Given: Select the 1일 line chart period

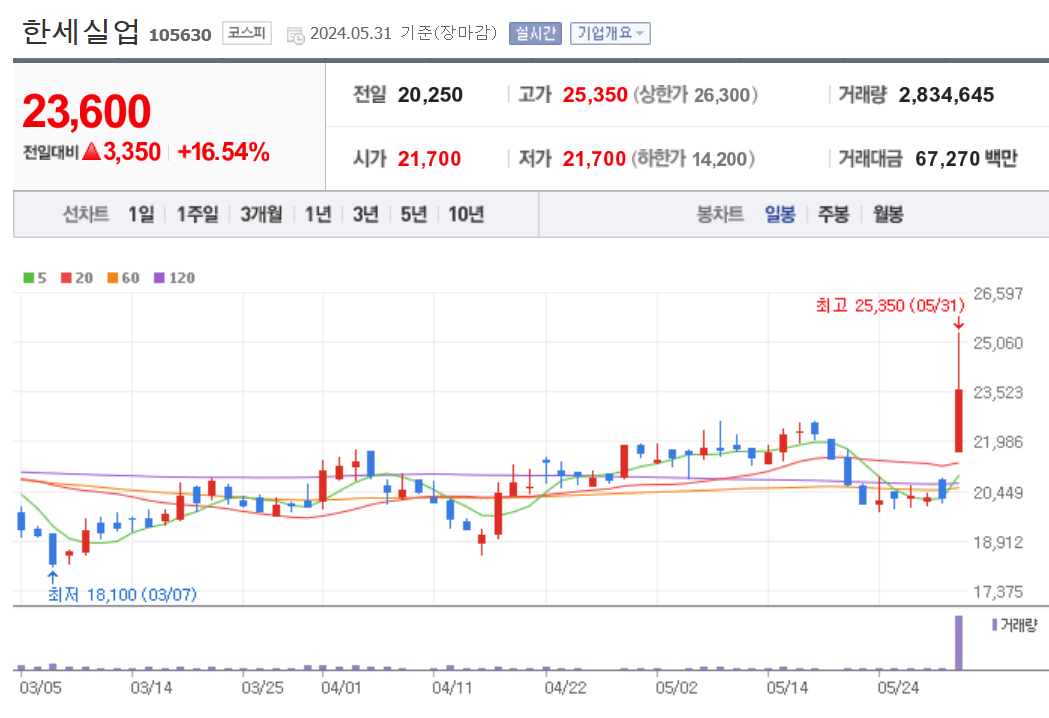Looking at the screenshot, I should tap(141, 214).
